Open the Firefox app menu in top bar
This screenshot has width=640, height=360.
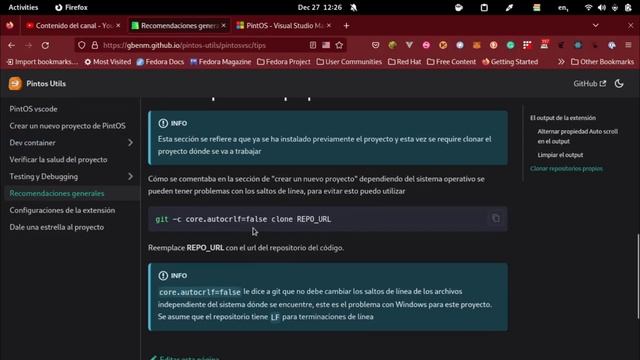click(71, 7)
